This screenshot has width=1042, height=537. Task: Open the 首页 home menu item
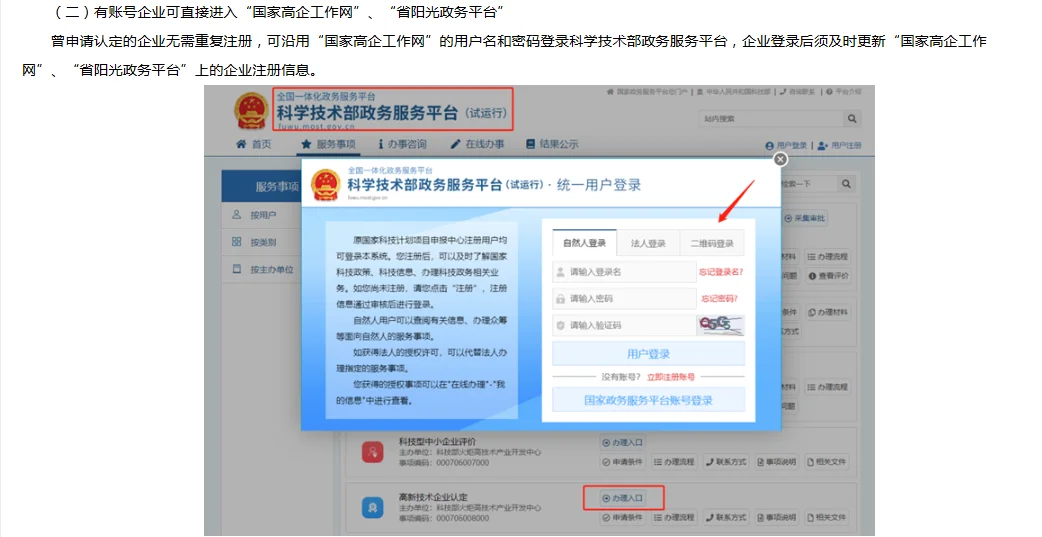[x=254, y=144]
